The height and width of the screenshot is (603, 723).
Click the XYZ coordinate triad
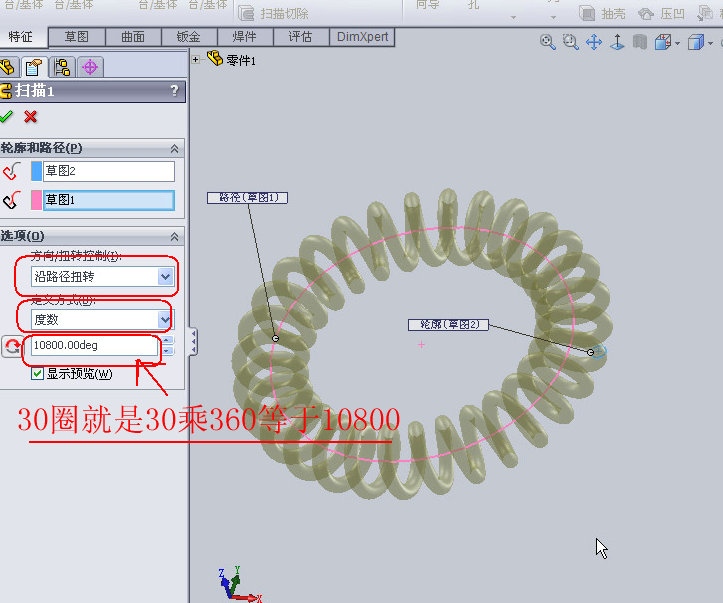(239, 584)
